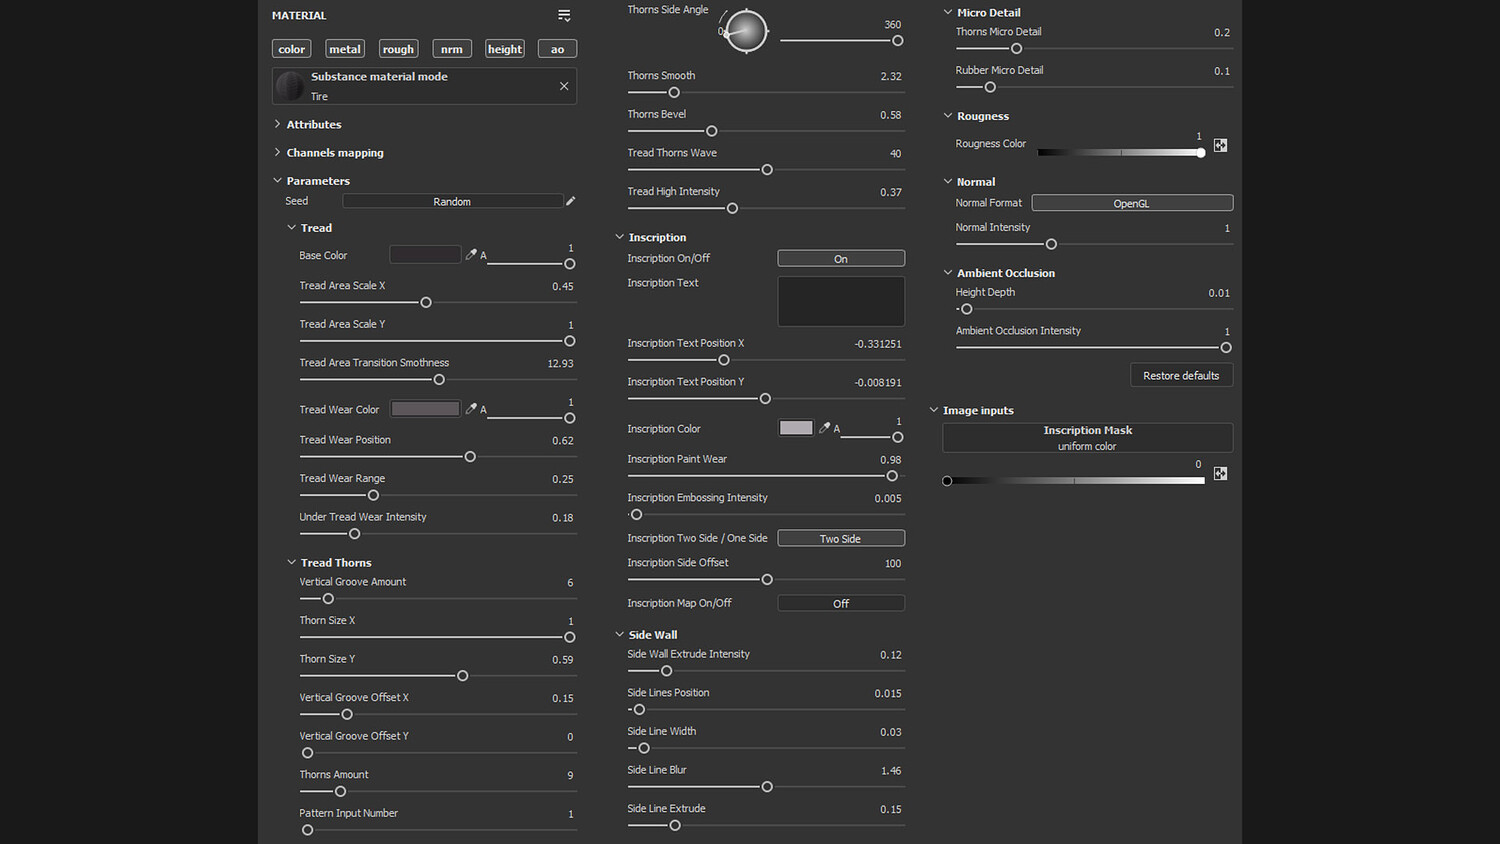This screenshot has height=844, width=1500.
Task: Open Rougness Color gradient options icon
Action: click(x=1220, y=145)
